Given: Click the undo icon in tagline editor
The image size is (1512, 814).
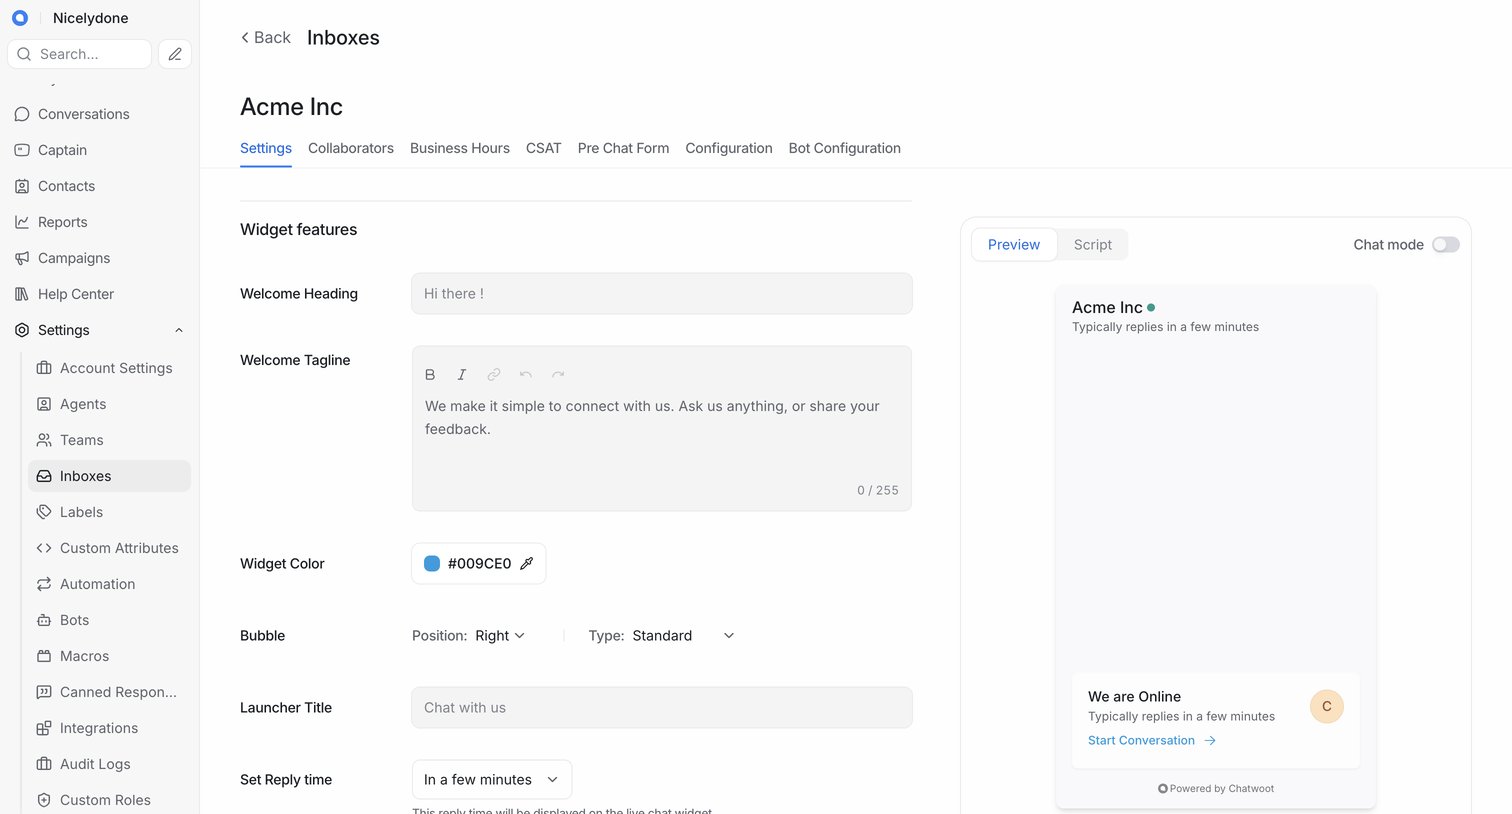Looking at the screenshot, I should point(526,374).
